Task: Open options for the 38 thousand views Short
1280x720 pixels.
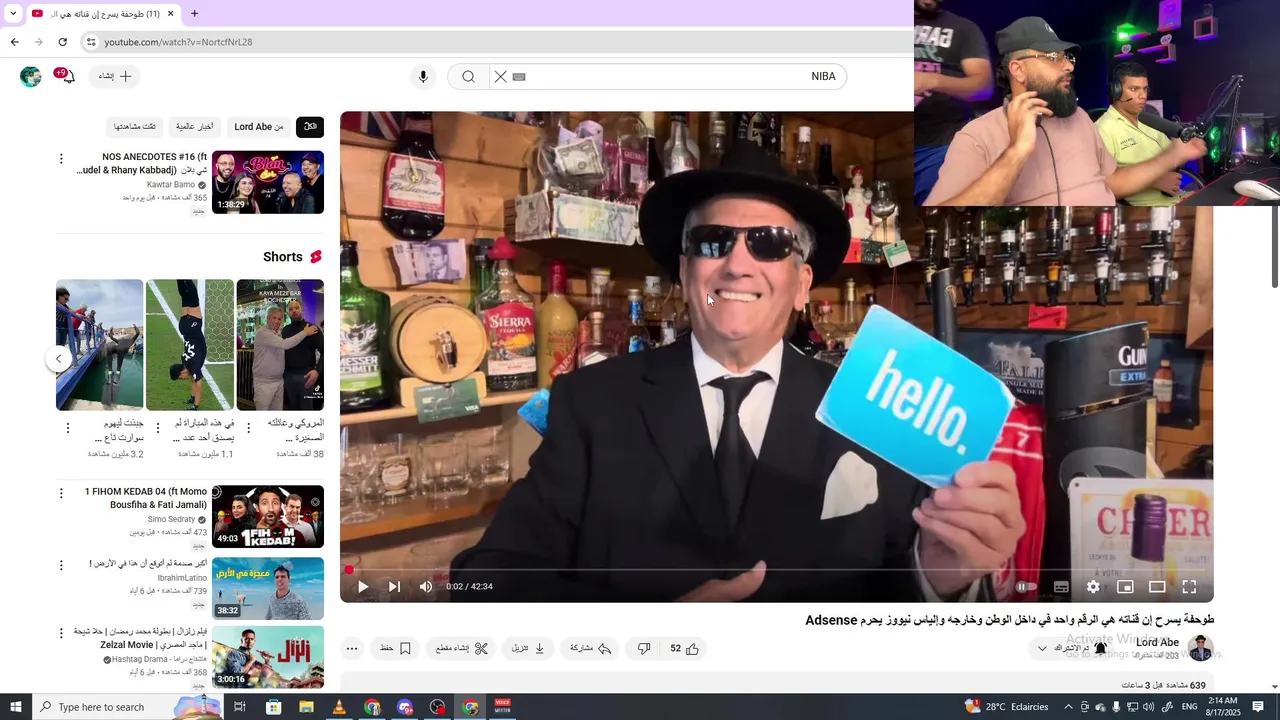Action: pyautogui.click(x=249, y=428)
